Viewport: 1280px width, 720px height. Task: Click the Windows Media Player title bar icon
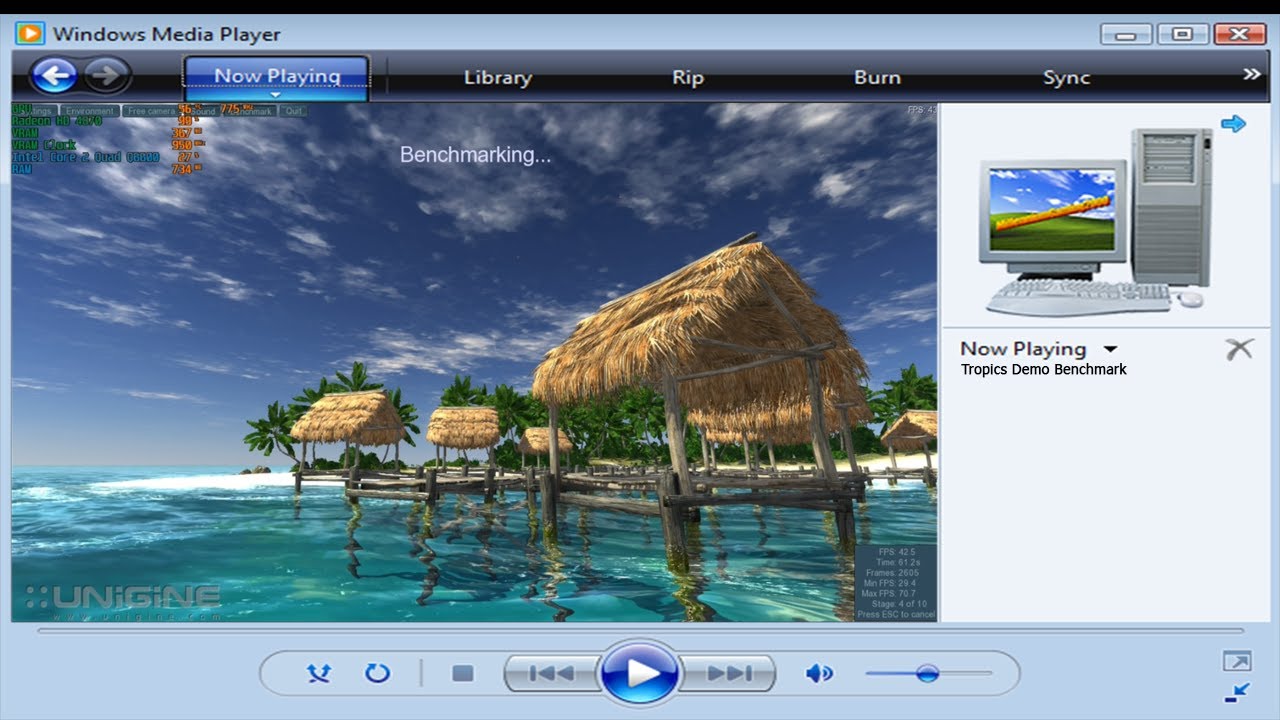29,33
